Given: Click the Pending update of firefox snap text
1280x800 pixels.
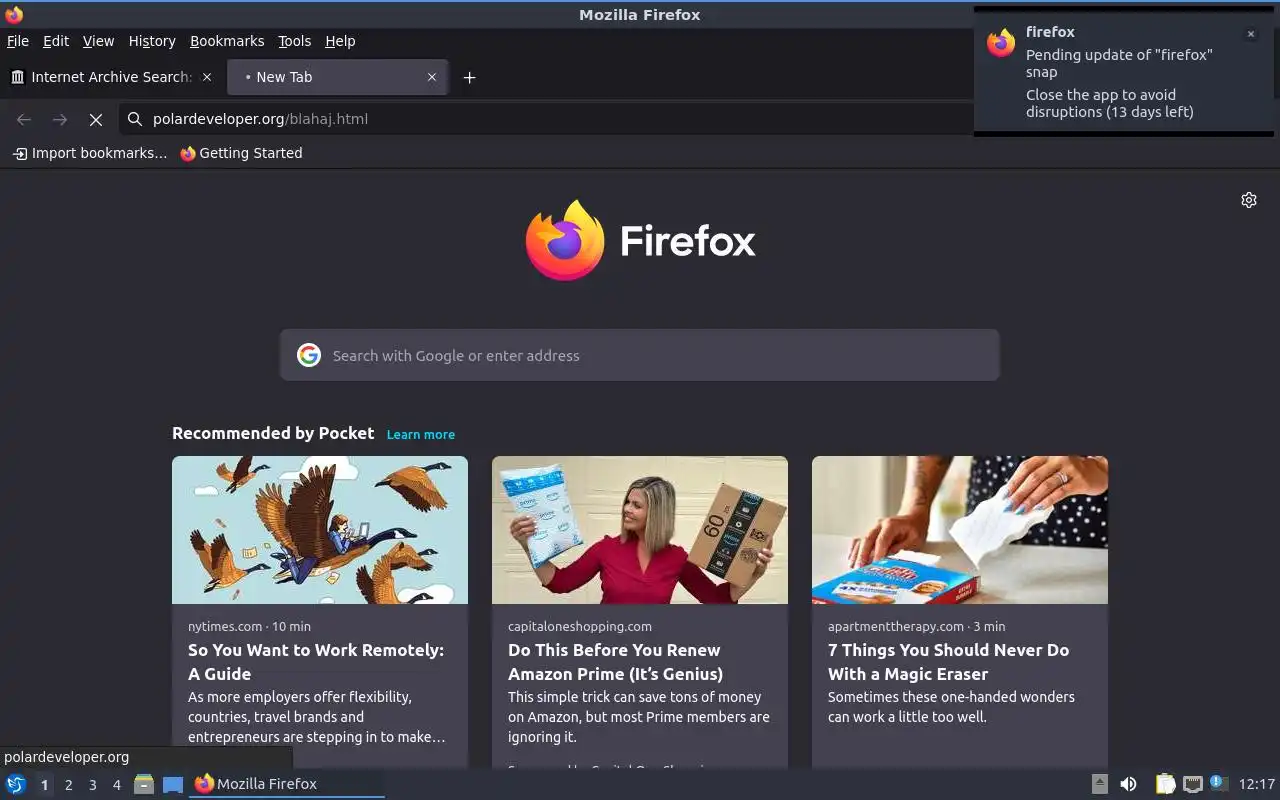Looking at the screenshot, I should (1119, 63).
